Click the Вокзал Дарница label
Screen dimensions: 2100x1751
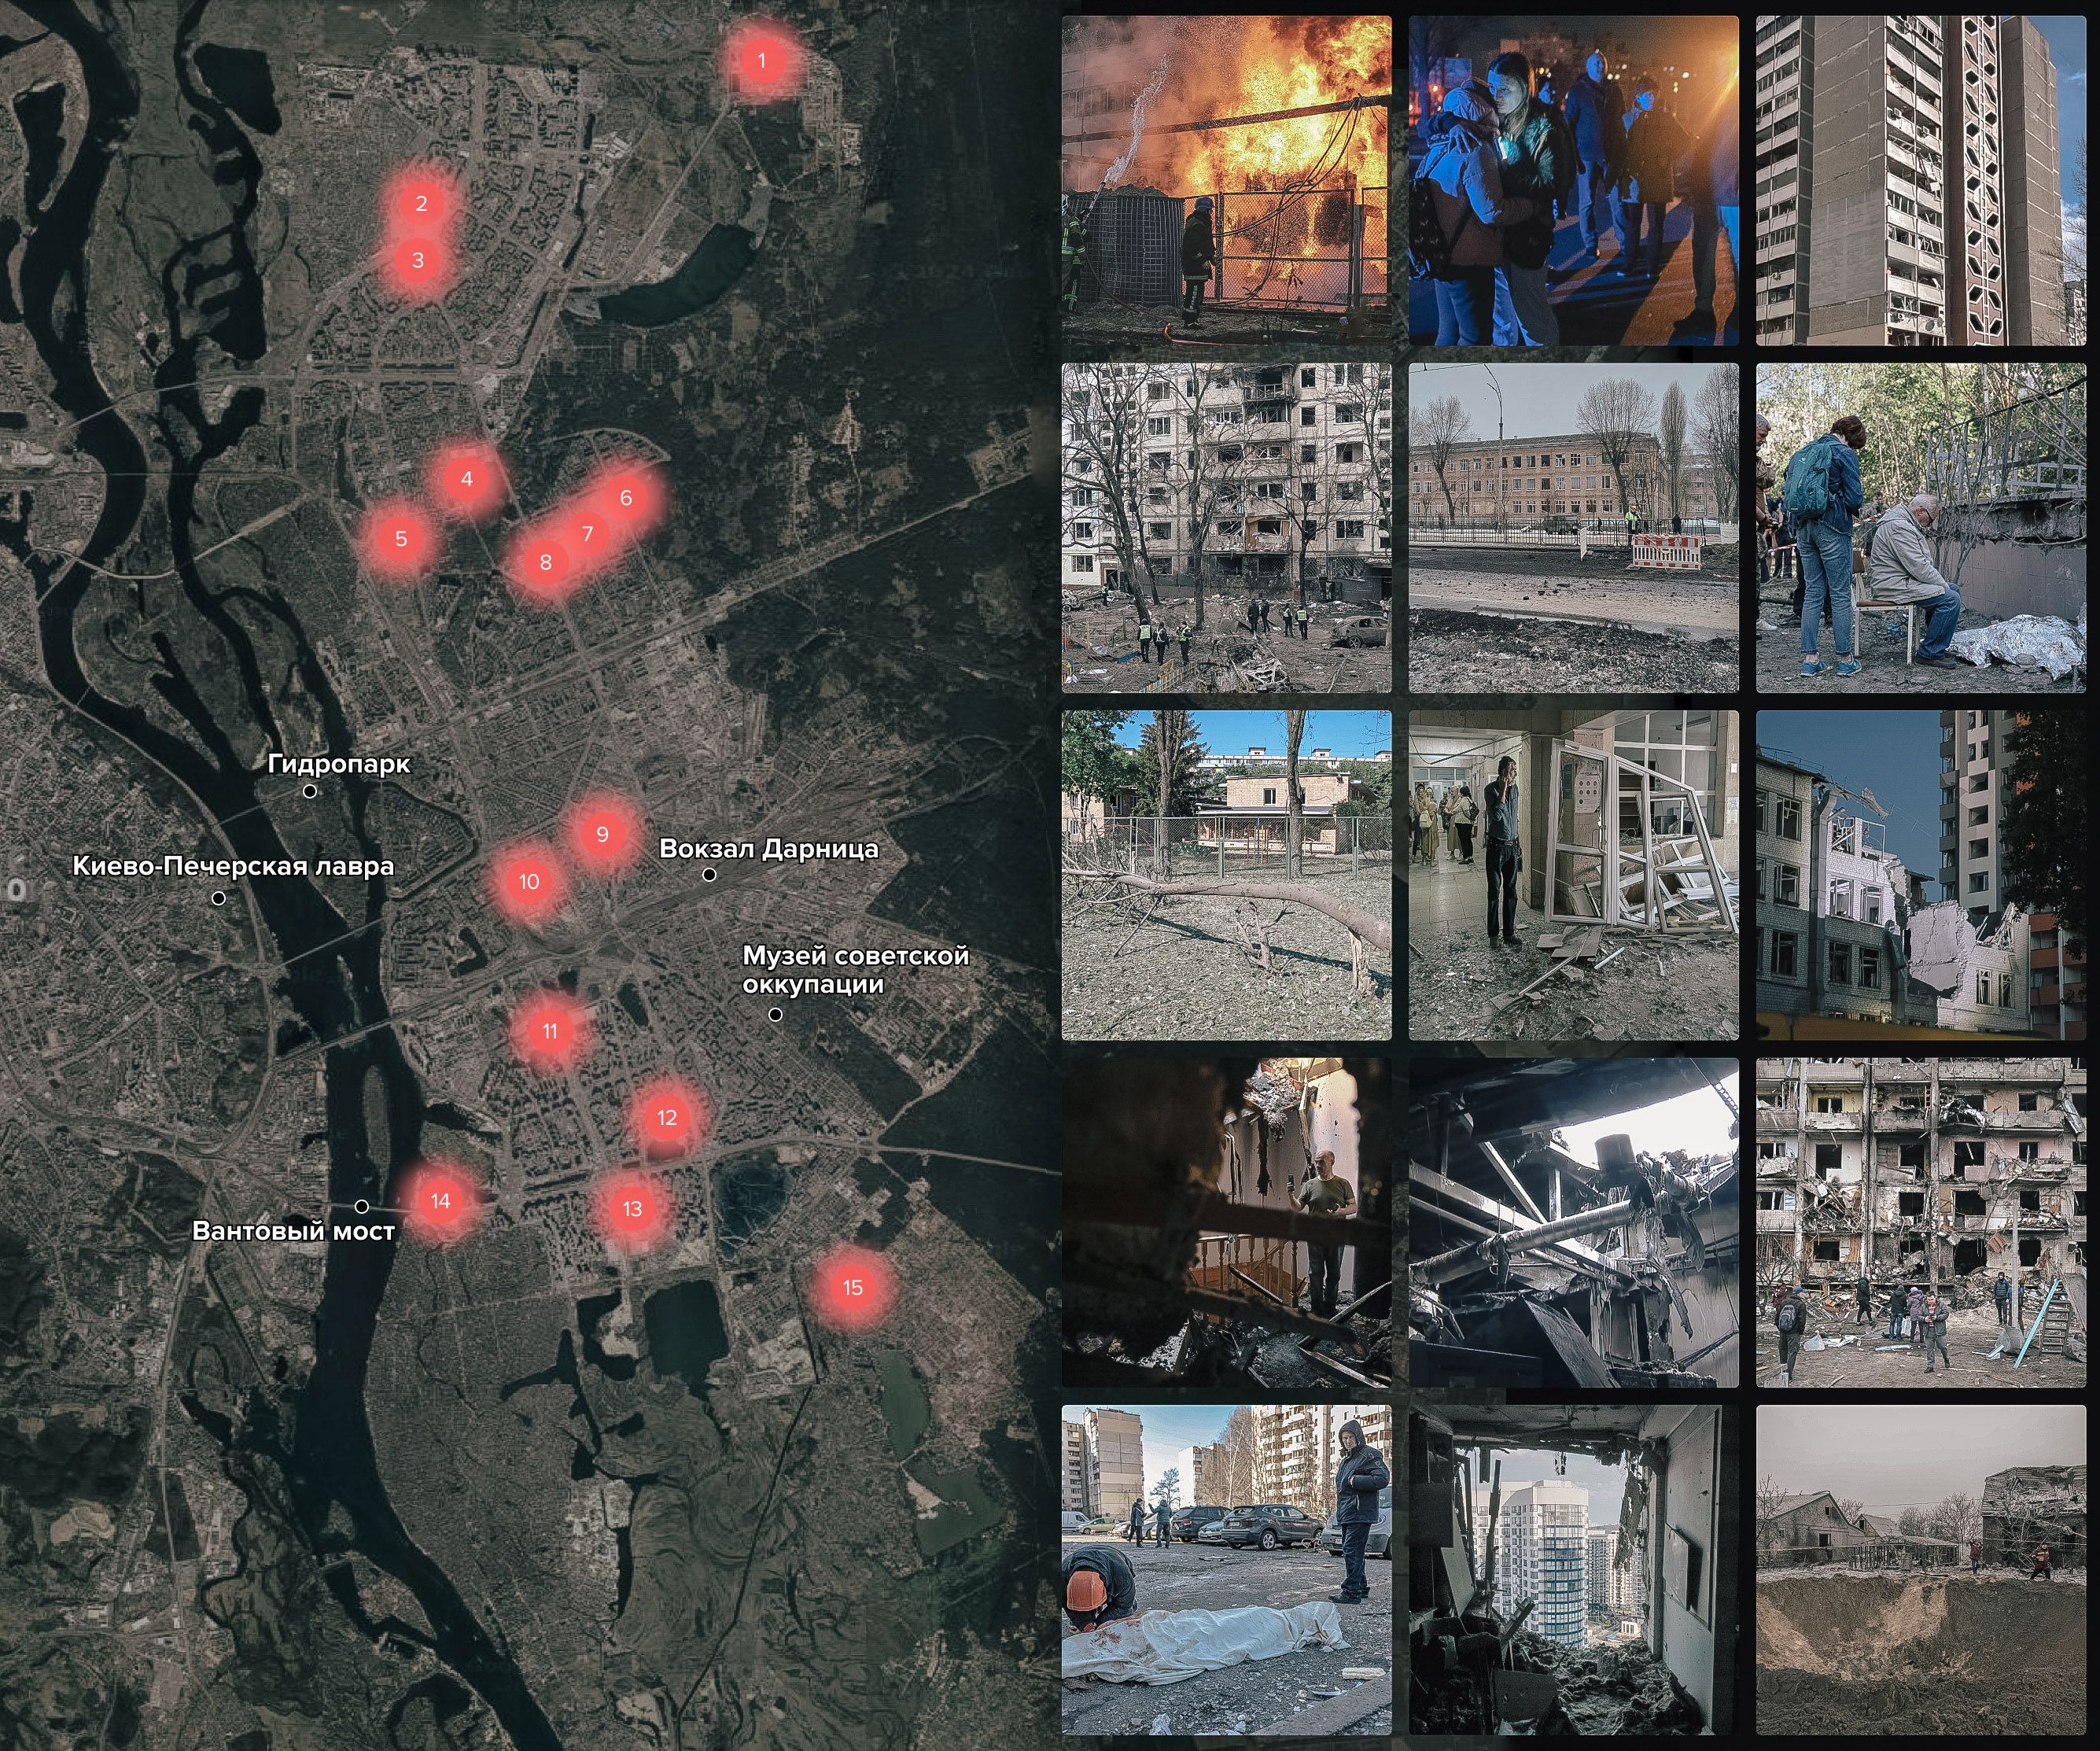(768, 849)
